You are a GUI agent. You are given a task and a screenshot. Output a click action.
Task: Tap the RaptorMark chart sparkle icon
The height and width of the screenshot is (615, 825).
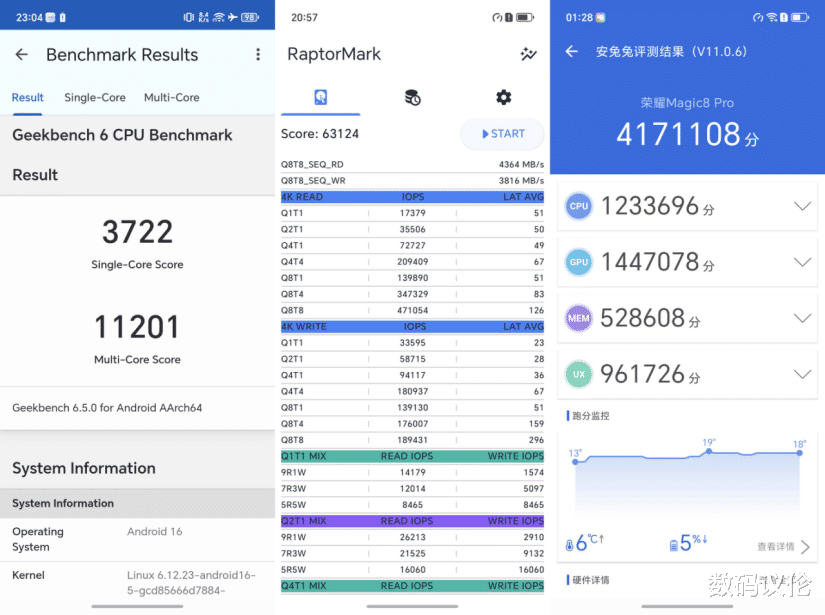pos(528,54)
